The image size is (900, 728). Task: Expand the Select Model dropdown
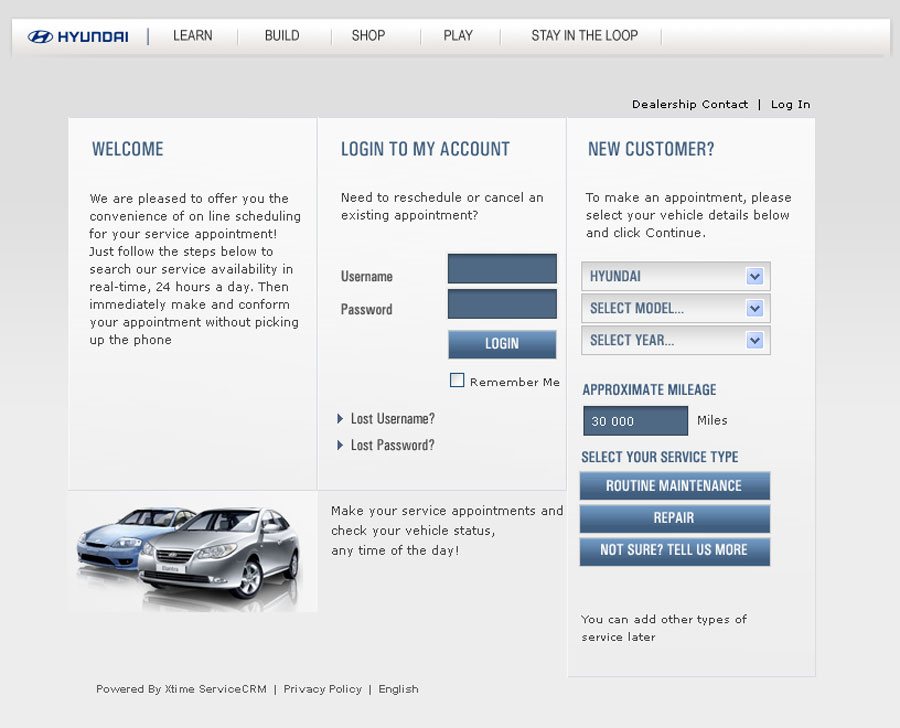click(675, 308)
